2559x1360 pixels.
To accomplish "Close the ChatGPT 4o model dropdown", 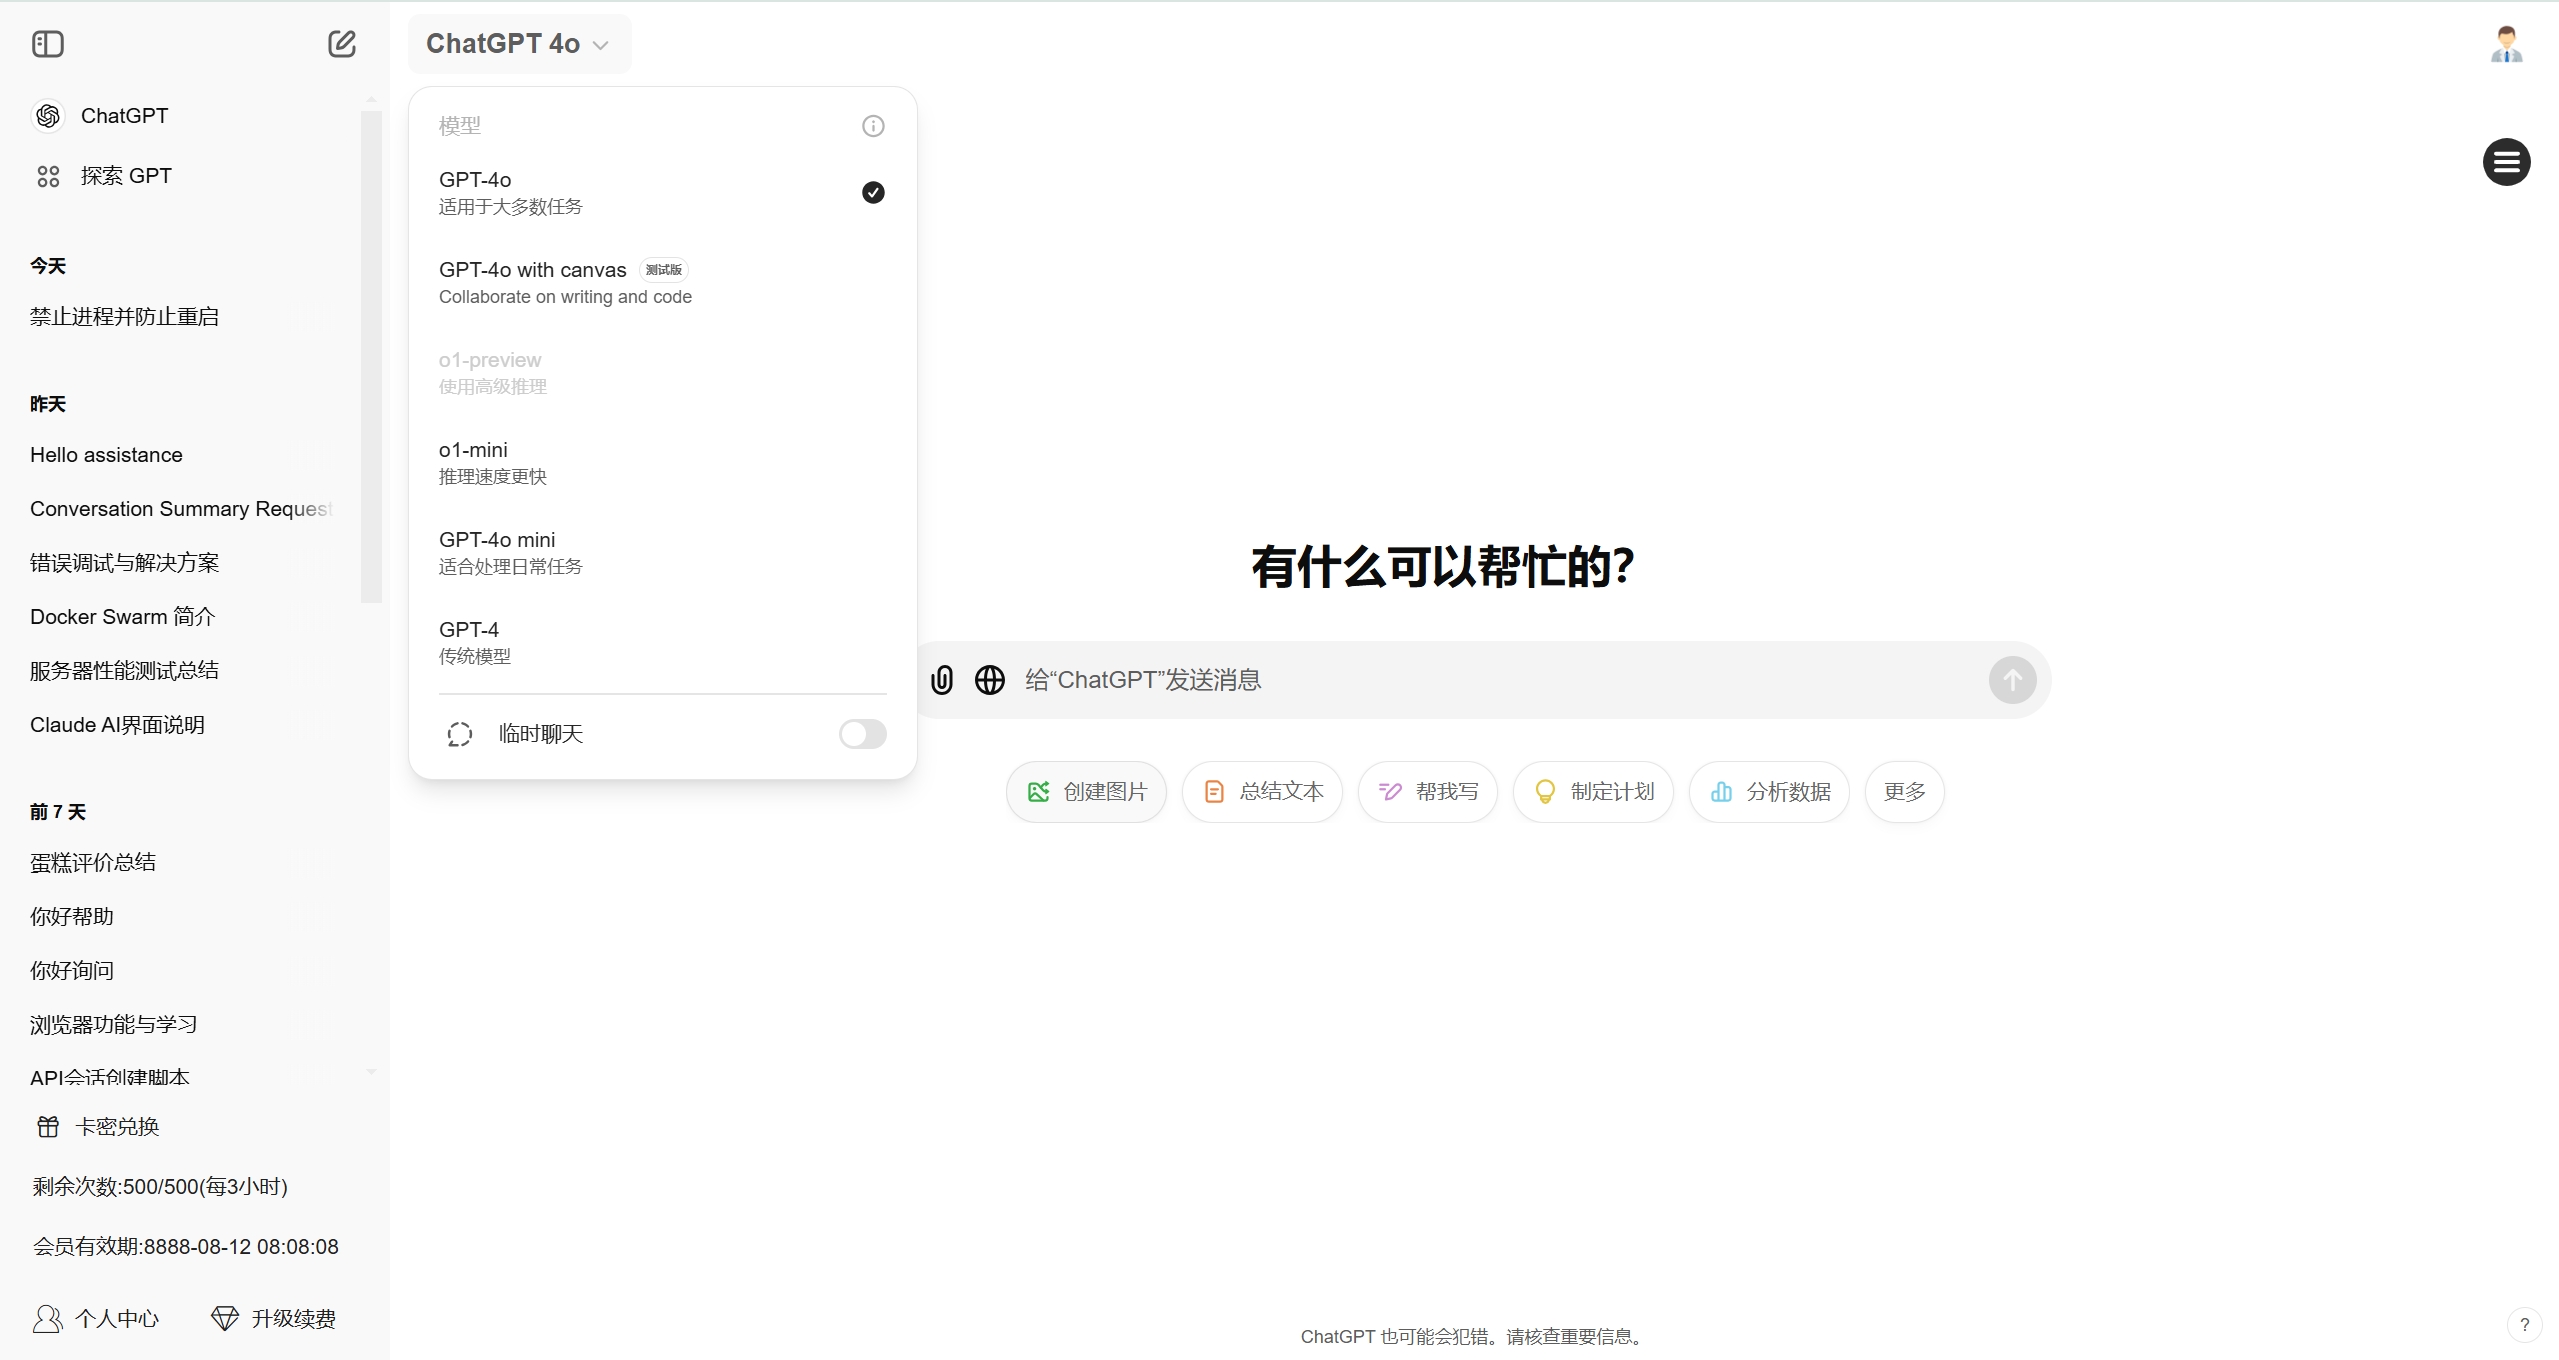I will tap(518, 44).
